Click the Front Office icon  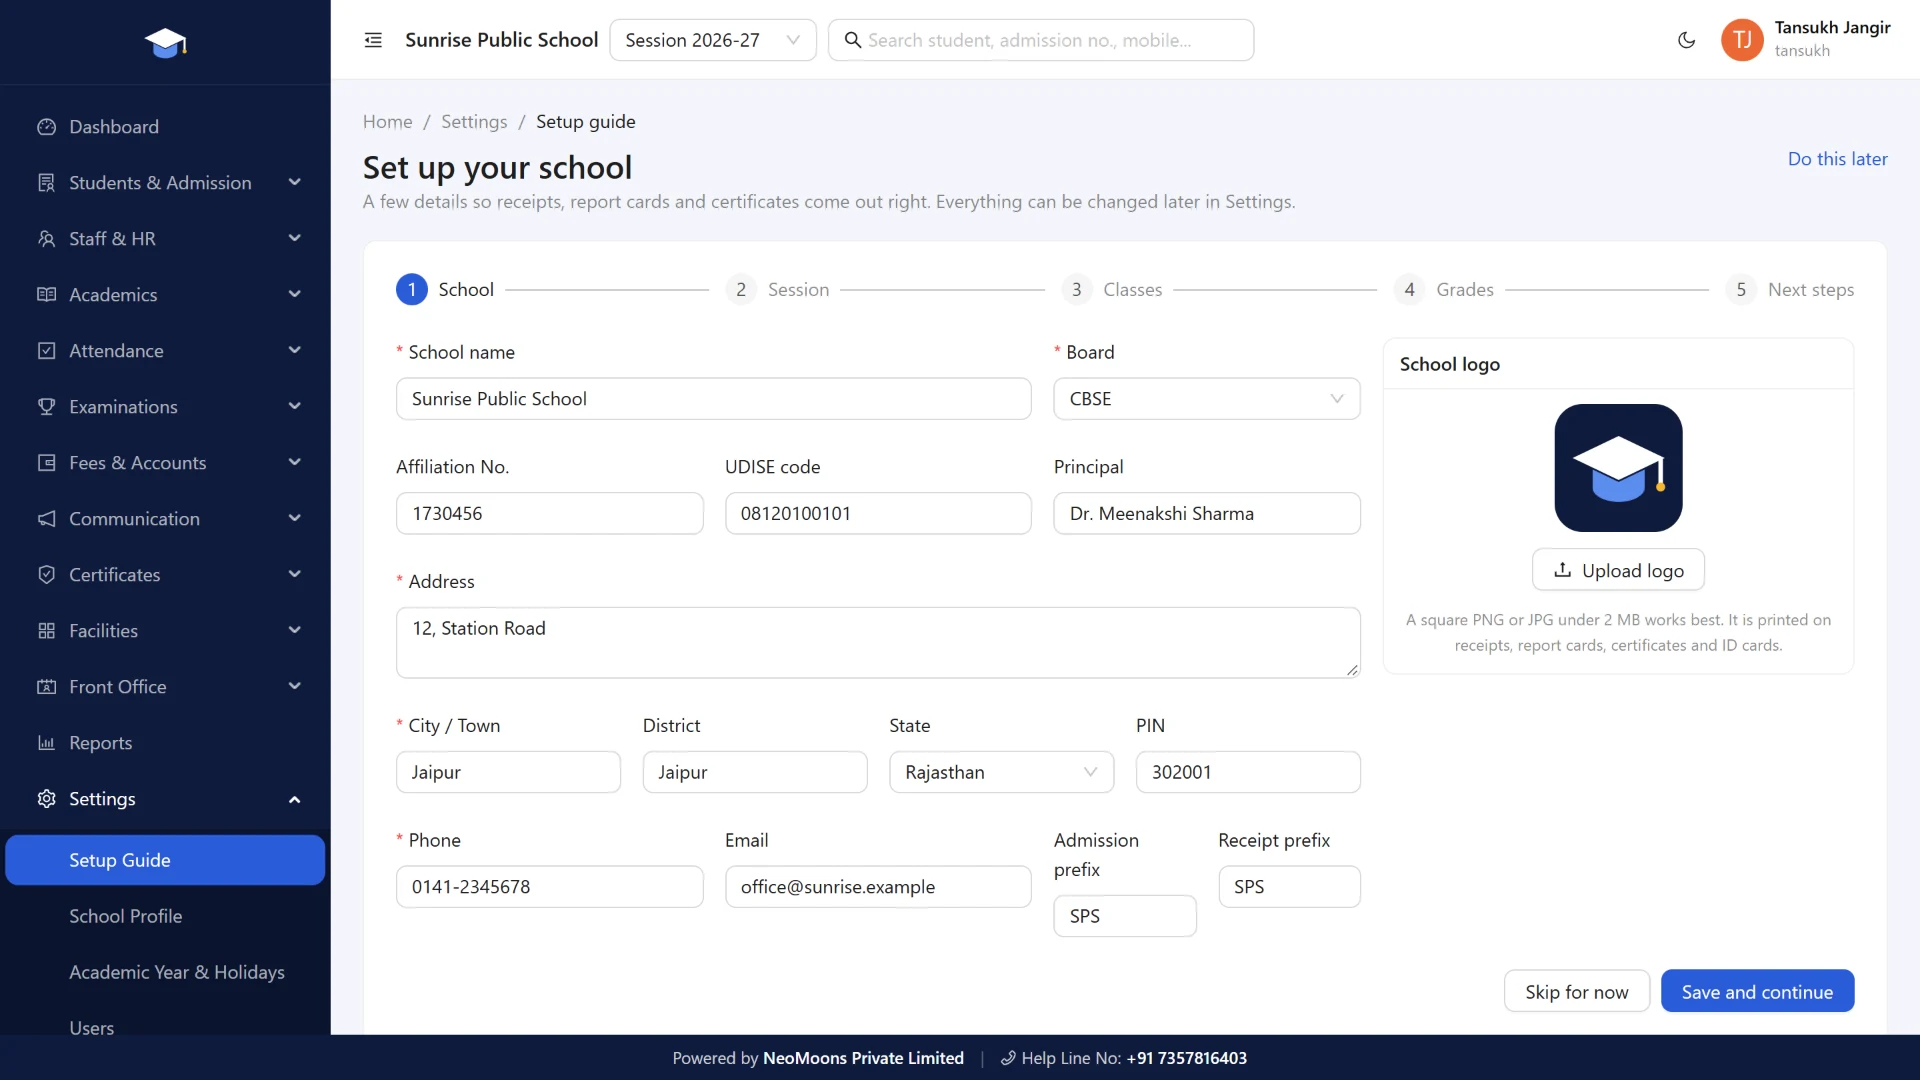coord(46,687)
